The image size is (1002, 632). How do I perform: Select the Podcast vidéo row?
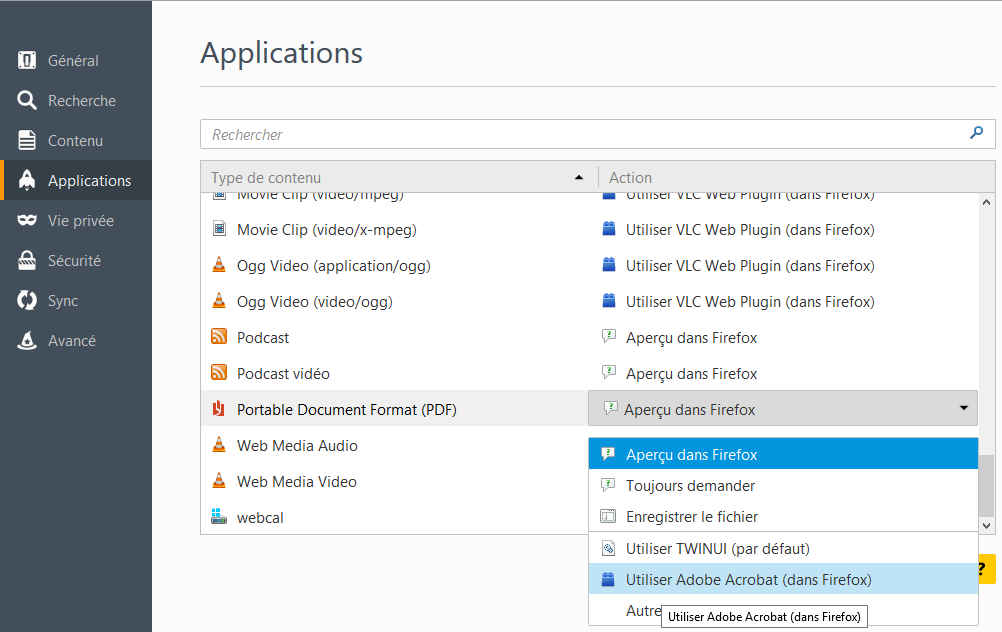(x=283, y=373)
